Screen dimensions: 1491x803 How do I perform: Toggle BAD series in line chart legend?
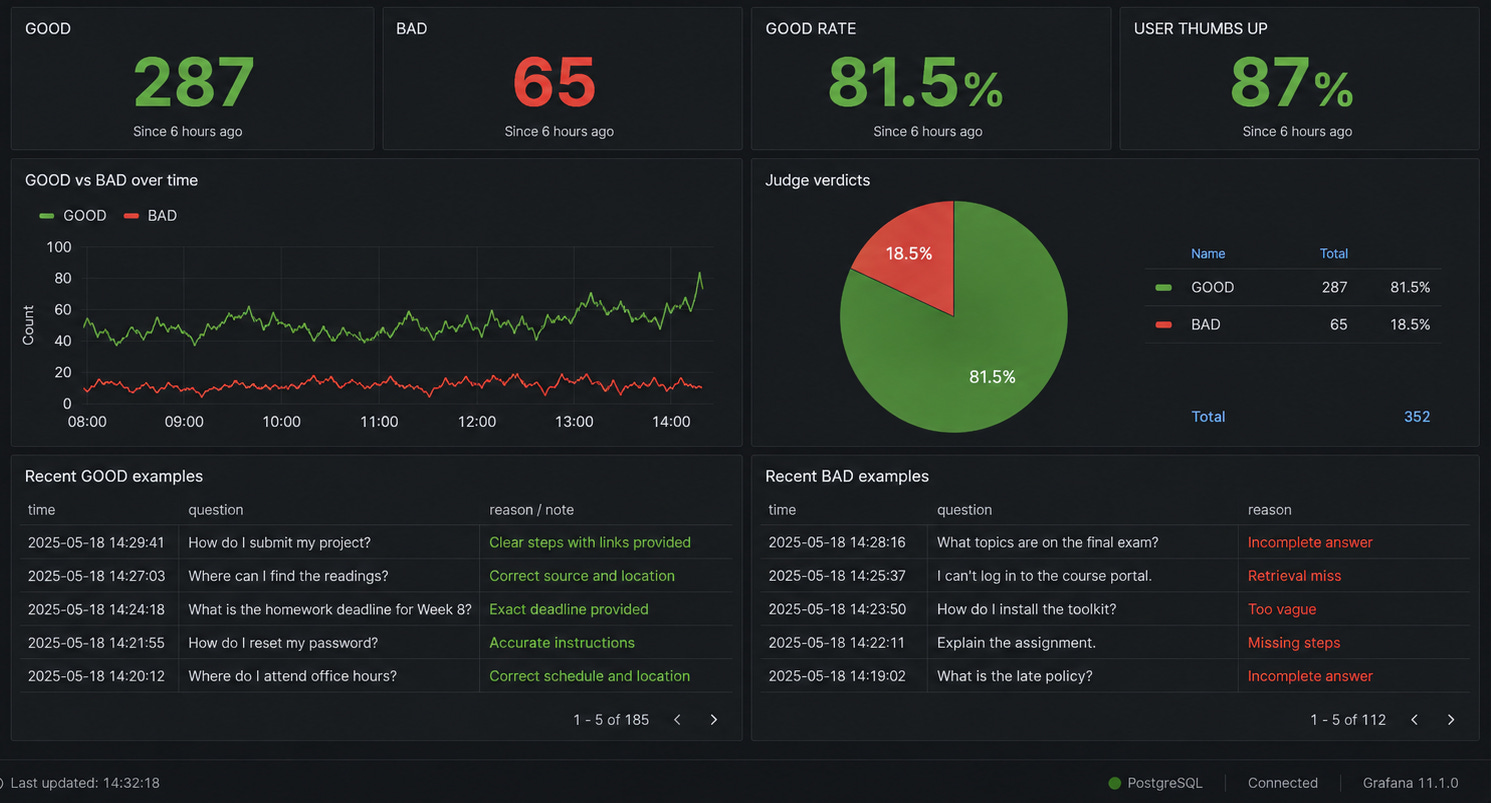click(150, 215)
